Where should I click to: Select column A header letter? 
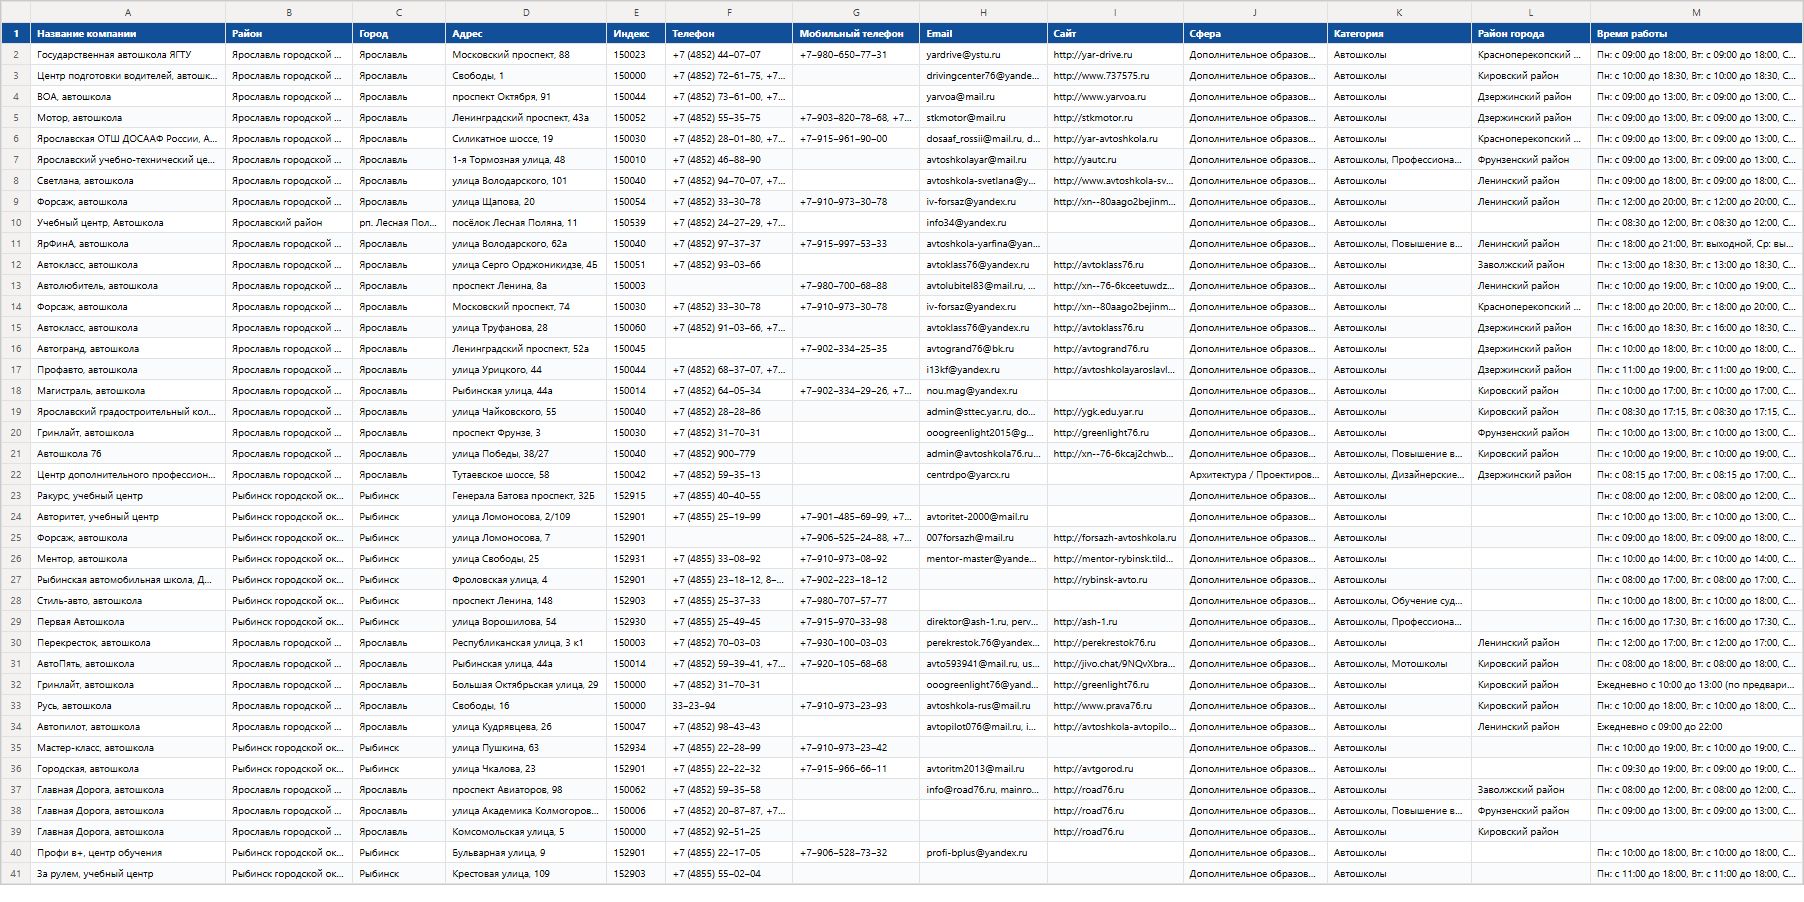[128, 12]
